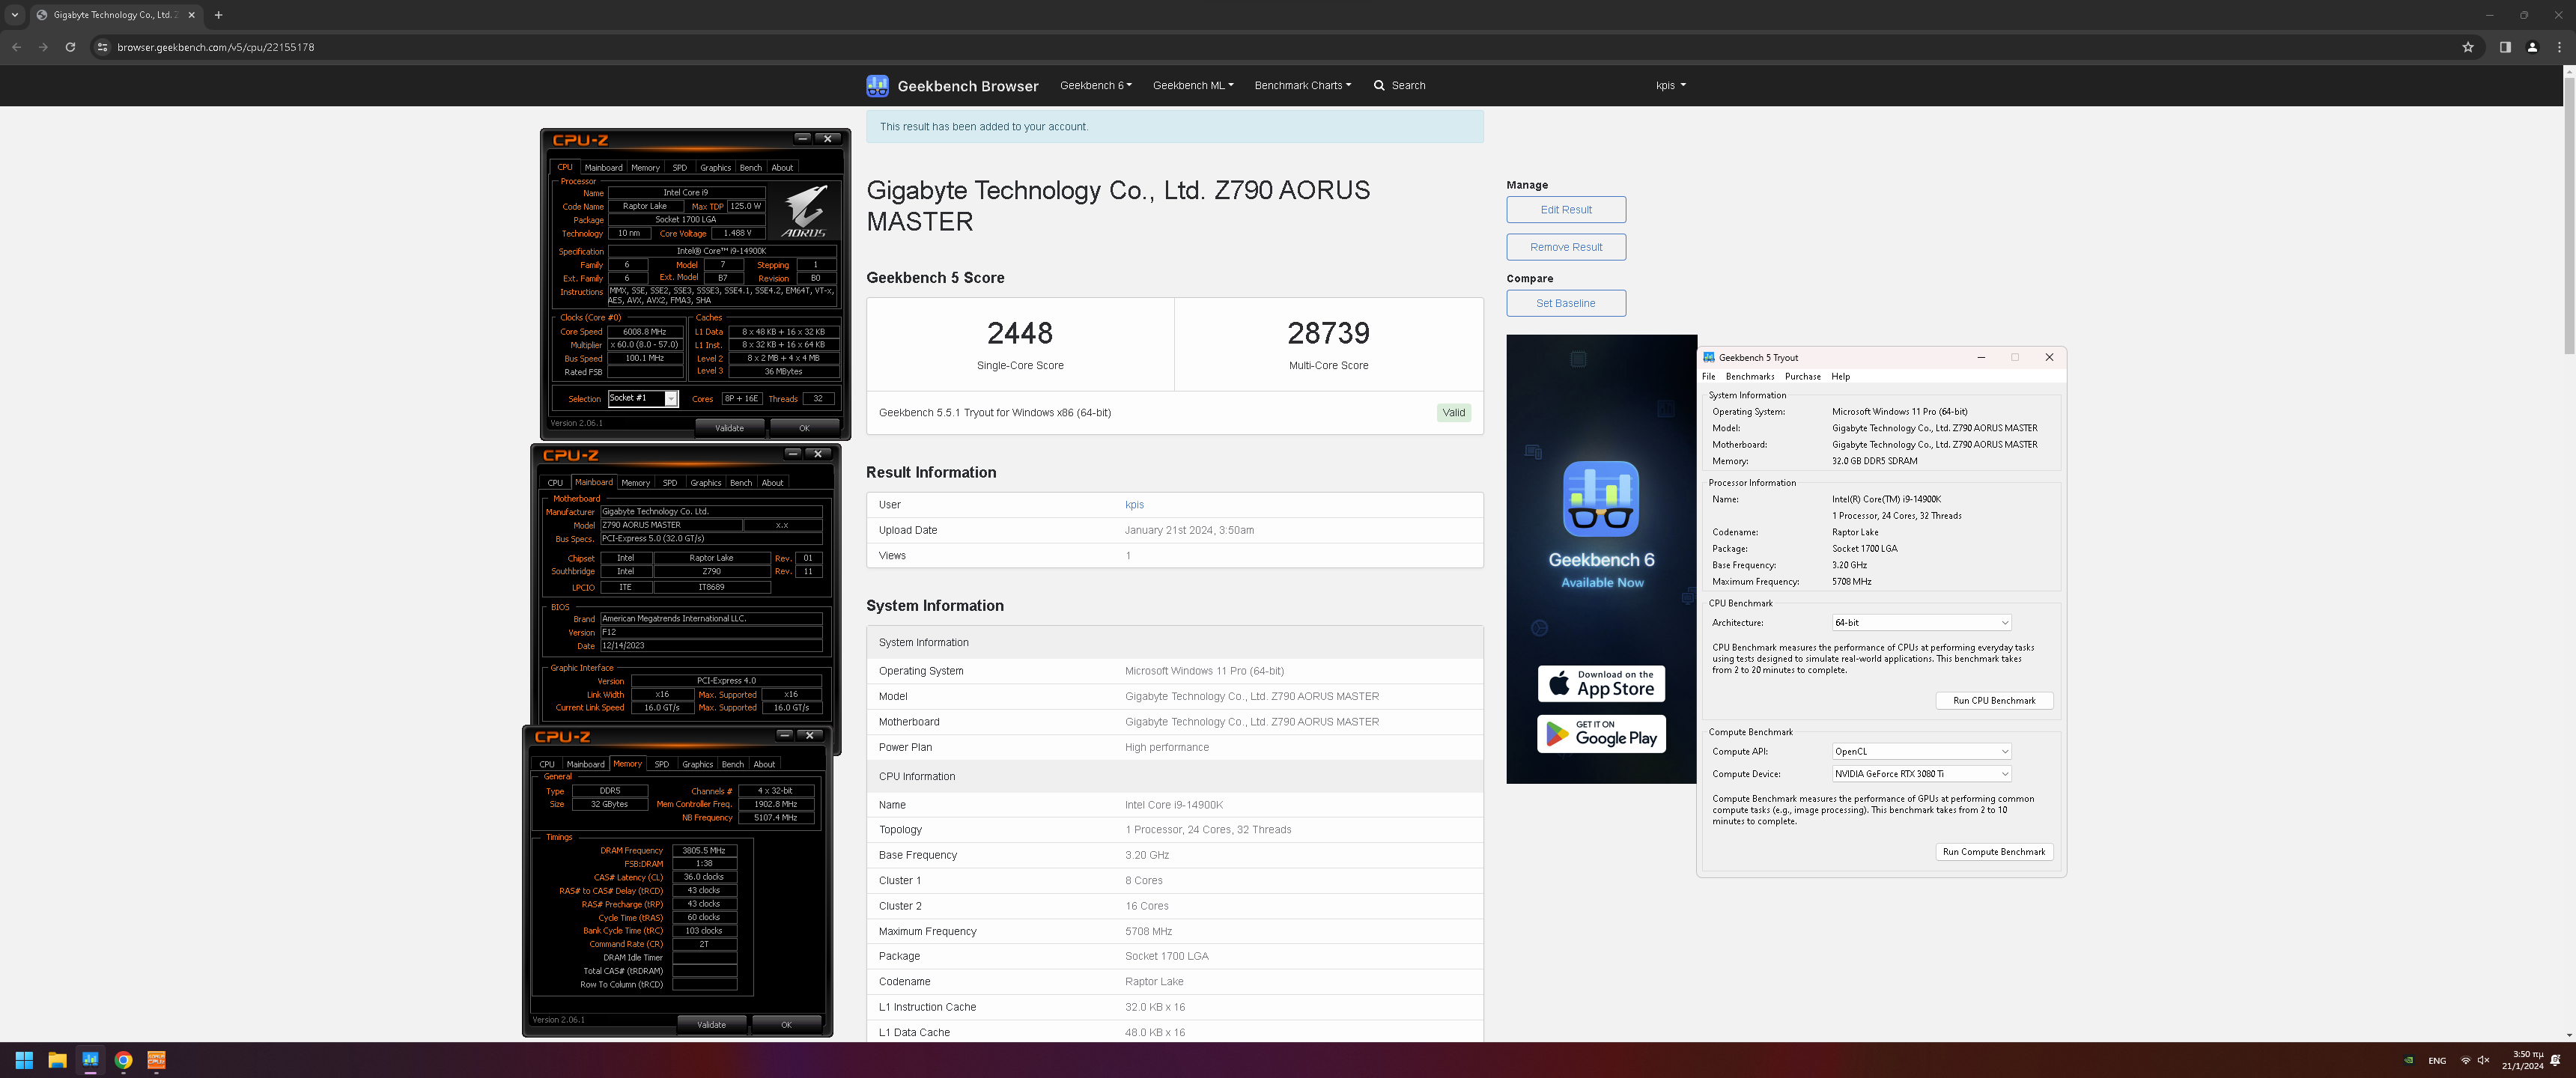Screen dimensions: 2576x1078
Task: Select Bench tab in the top CPU-Z window
Action: pos(751,168)
